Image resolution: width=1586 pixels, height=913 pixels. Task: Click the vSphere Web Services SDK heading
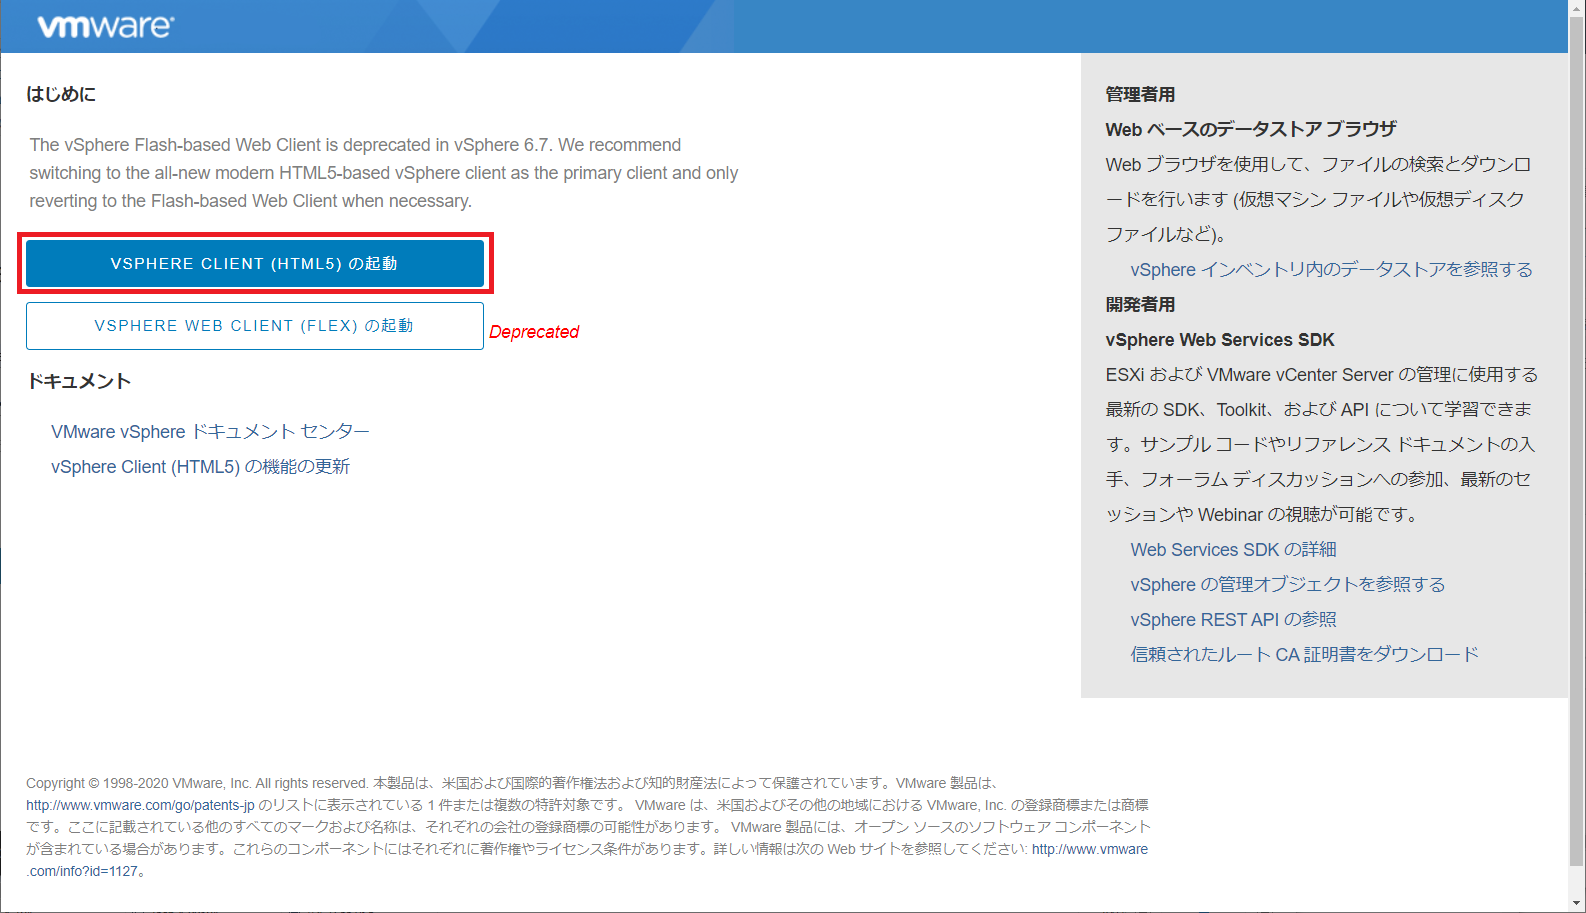[1220, 340]
